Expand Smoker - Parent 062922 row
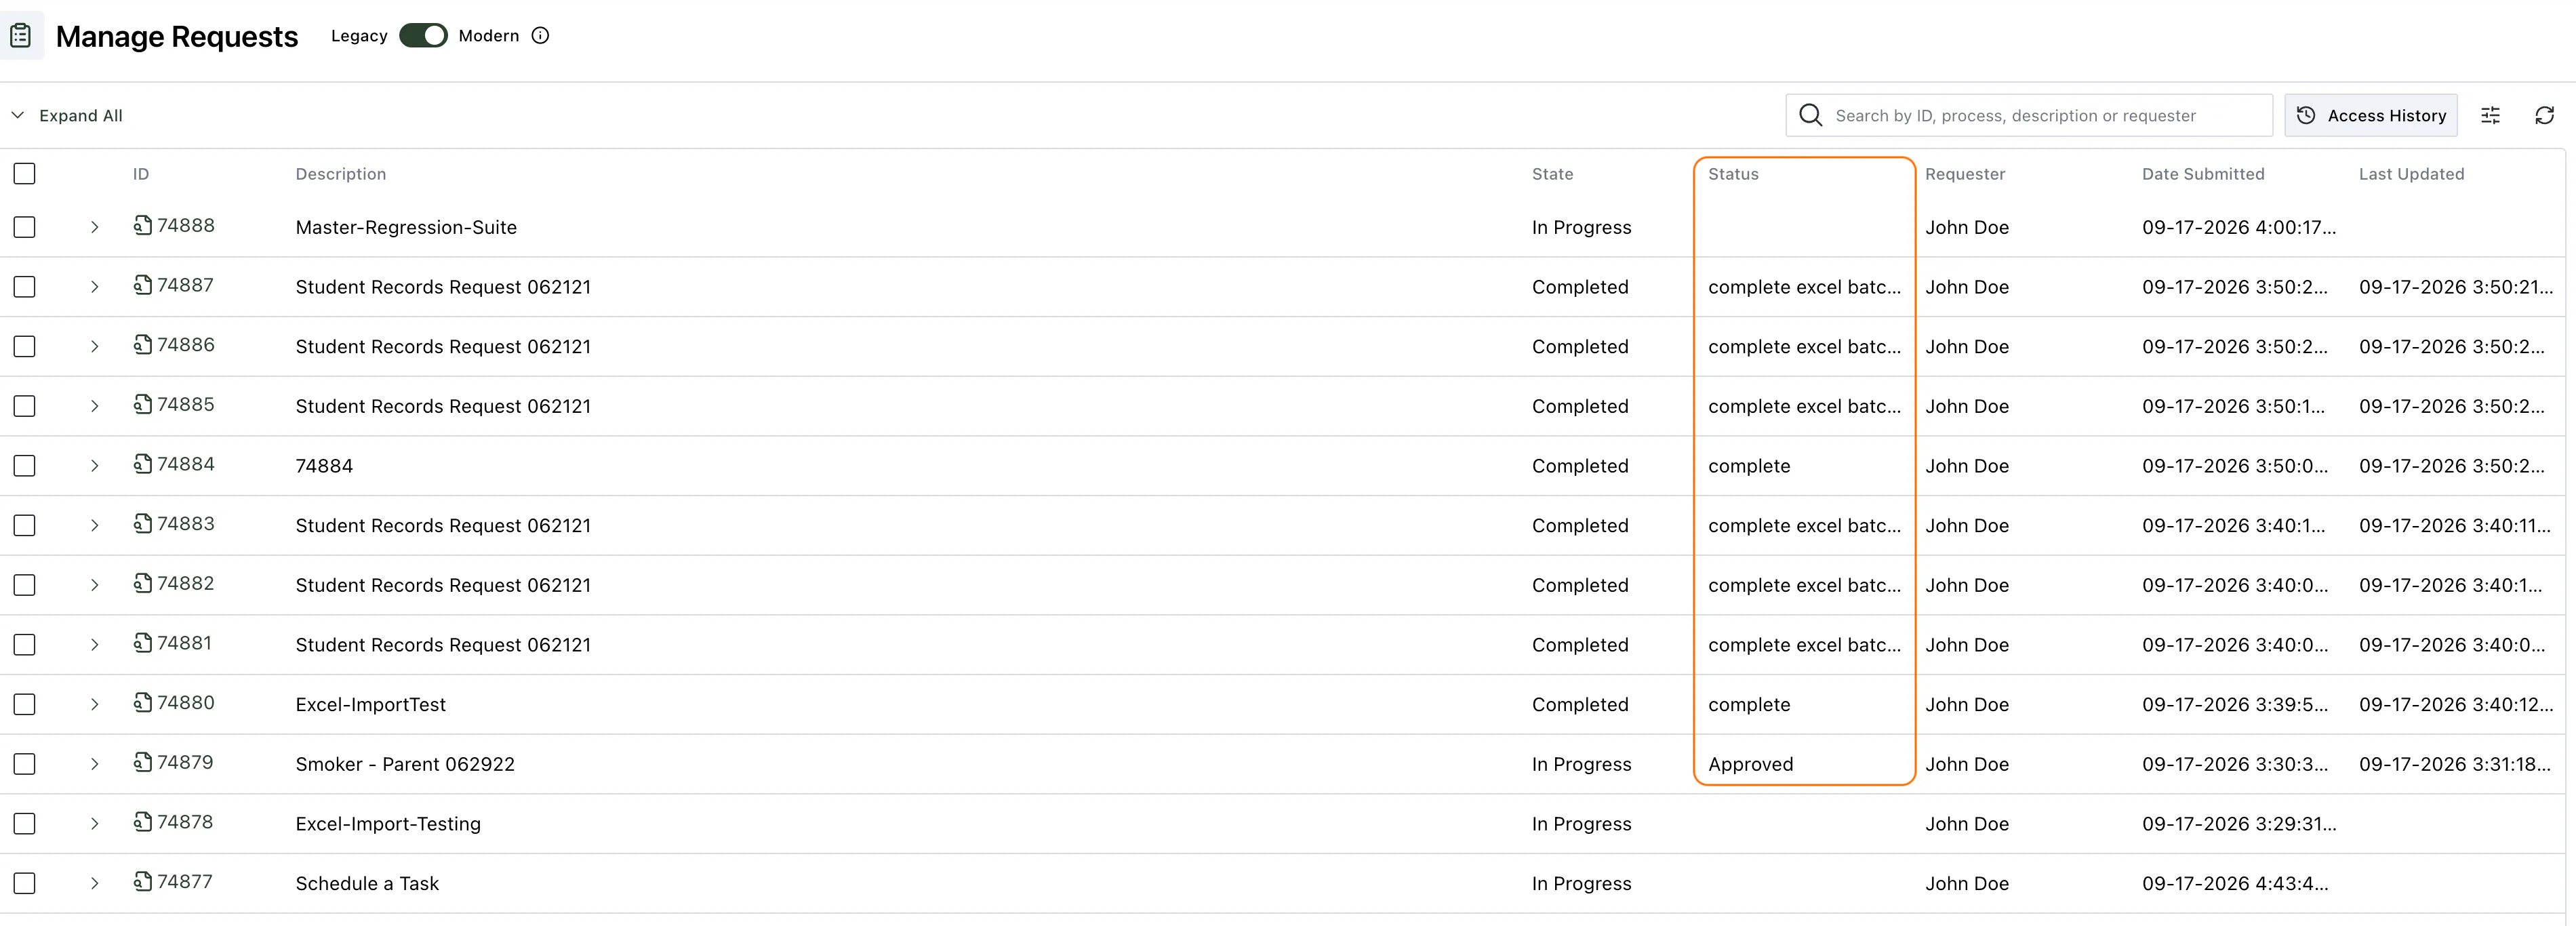2576x926 pixels. pyautogui.click(x=94, y=764)
